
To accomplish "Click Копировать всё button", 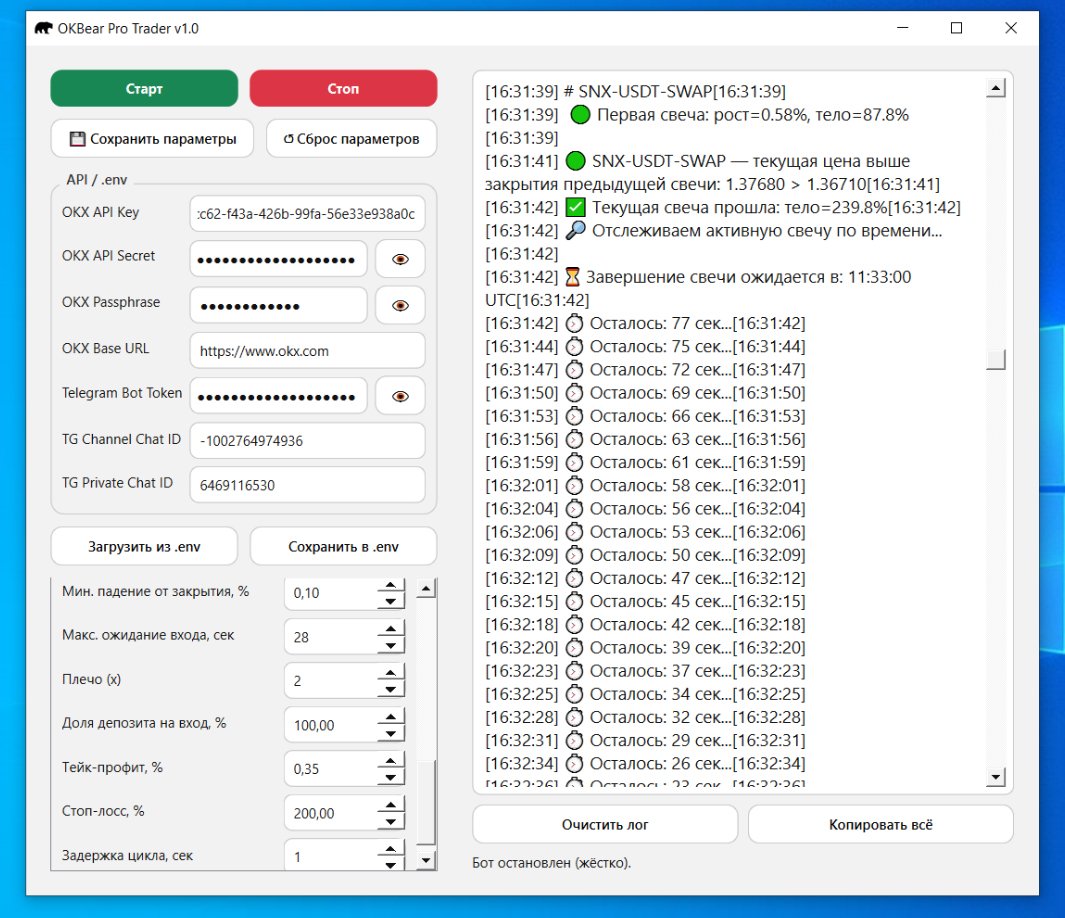I will [x=880, y=825].
